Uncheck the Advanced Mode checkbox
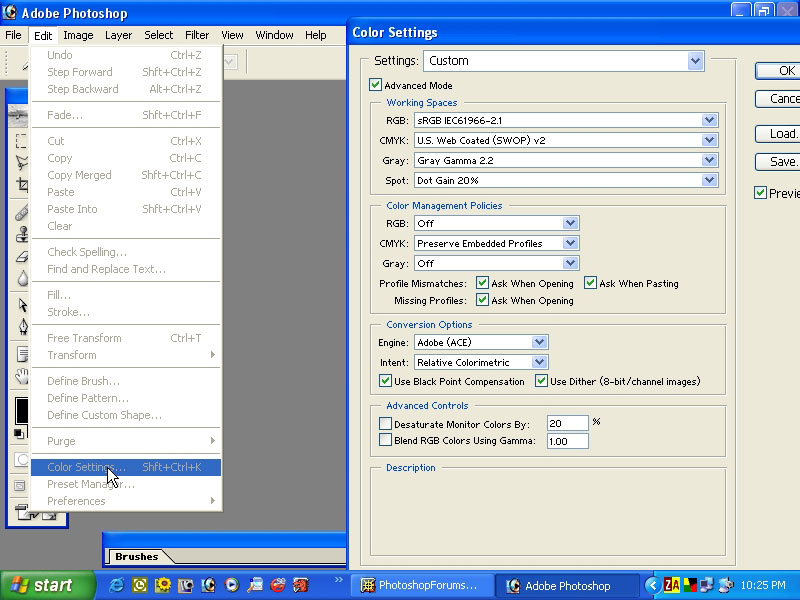Image resolution: width=800 pixels, height=600 pixels. point(376,85)
